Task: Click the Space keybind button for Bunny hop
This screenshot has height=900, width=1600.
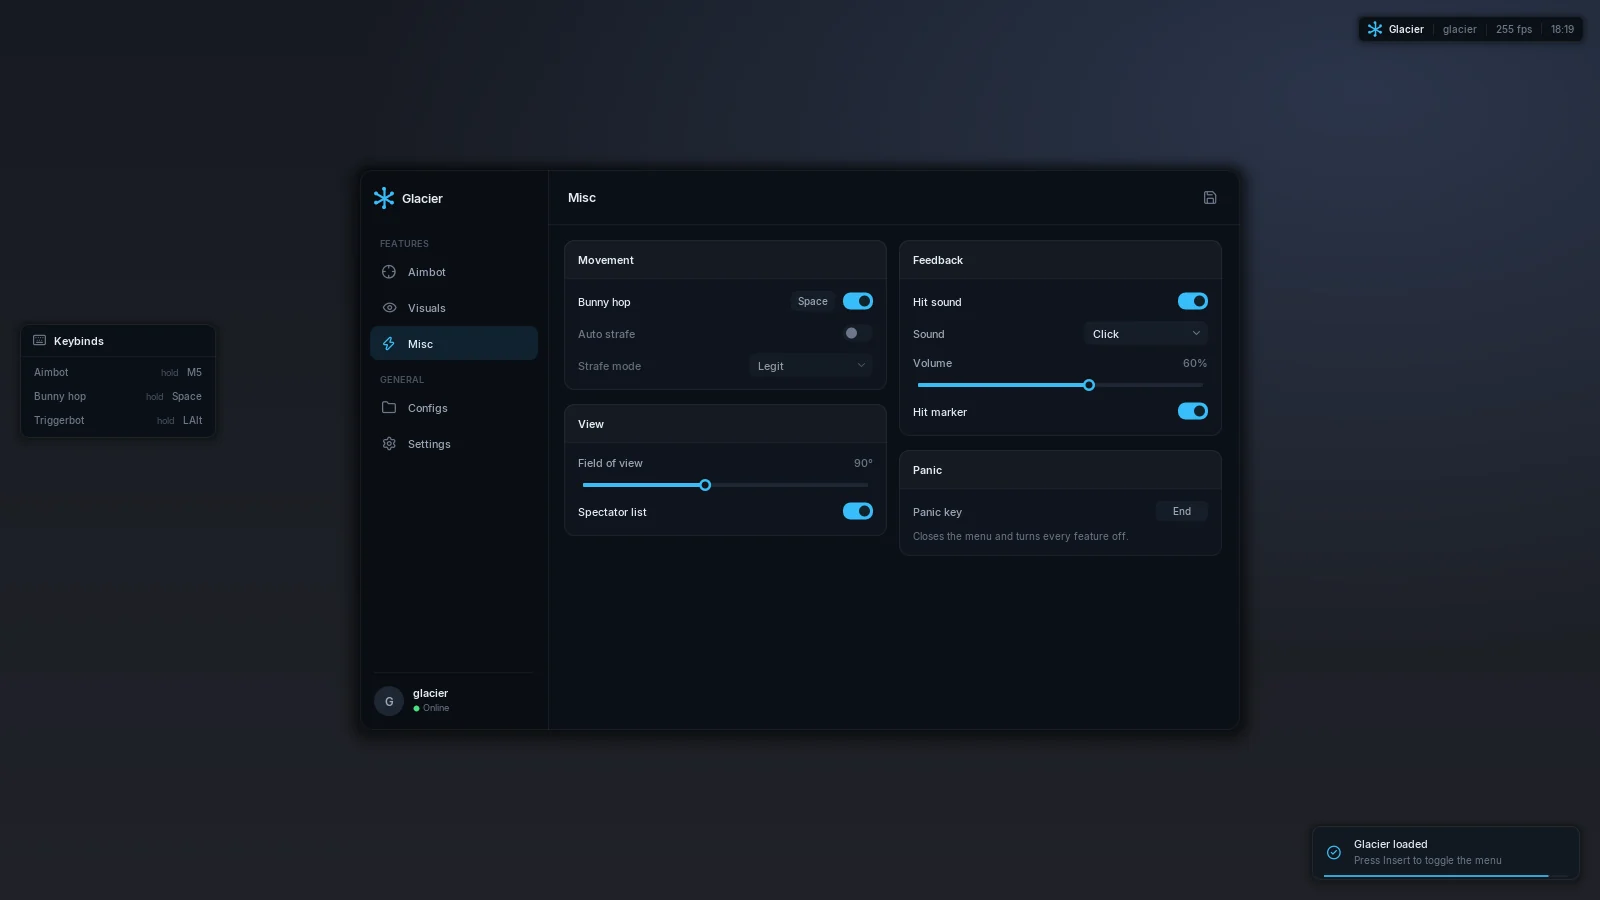Action: tap(813, 301)
